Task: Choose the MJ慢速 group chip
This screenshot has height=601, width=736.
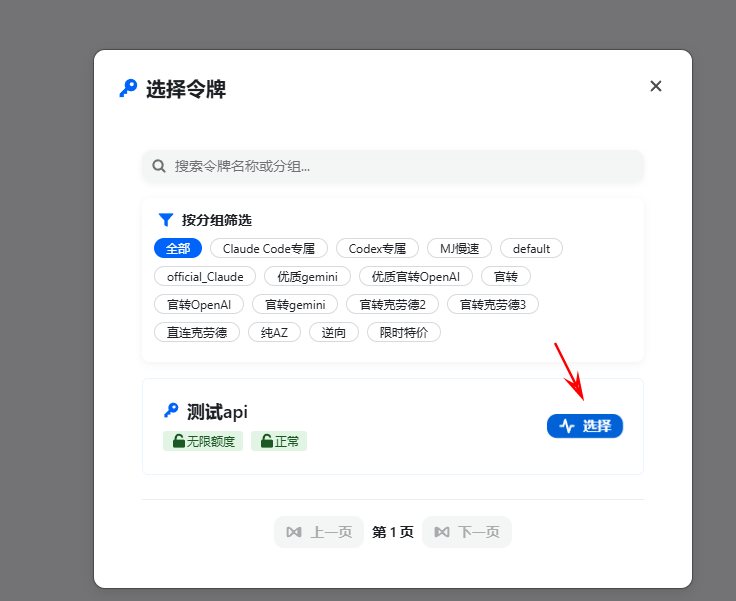Action: 460,248
